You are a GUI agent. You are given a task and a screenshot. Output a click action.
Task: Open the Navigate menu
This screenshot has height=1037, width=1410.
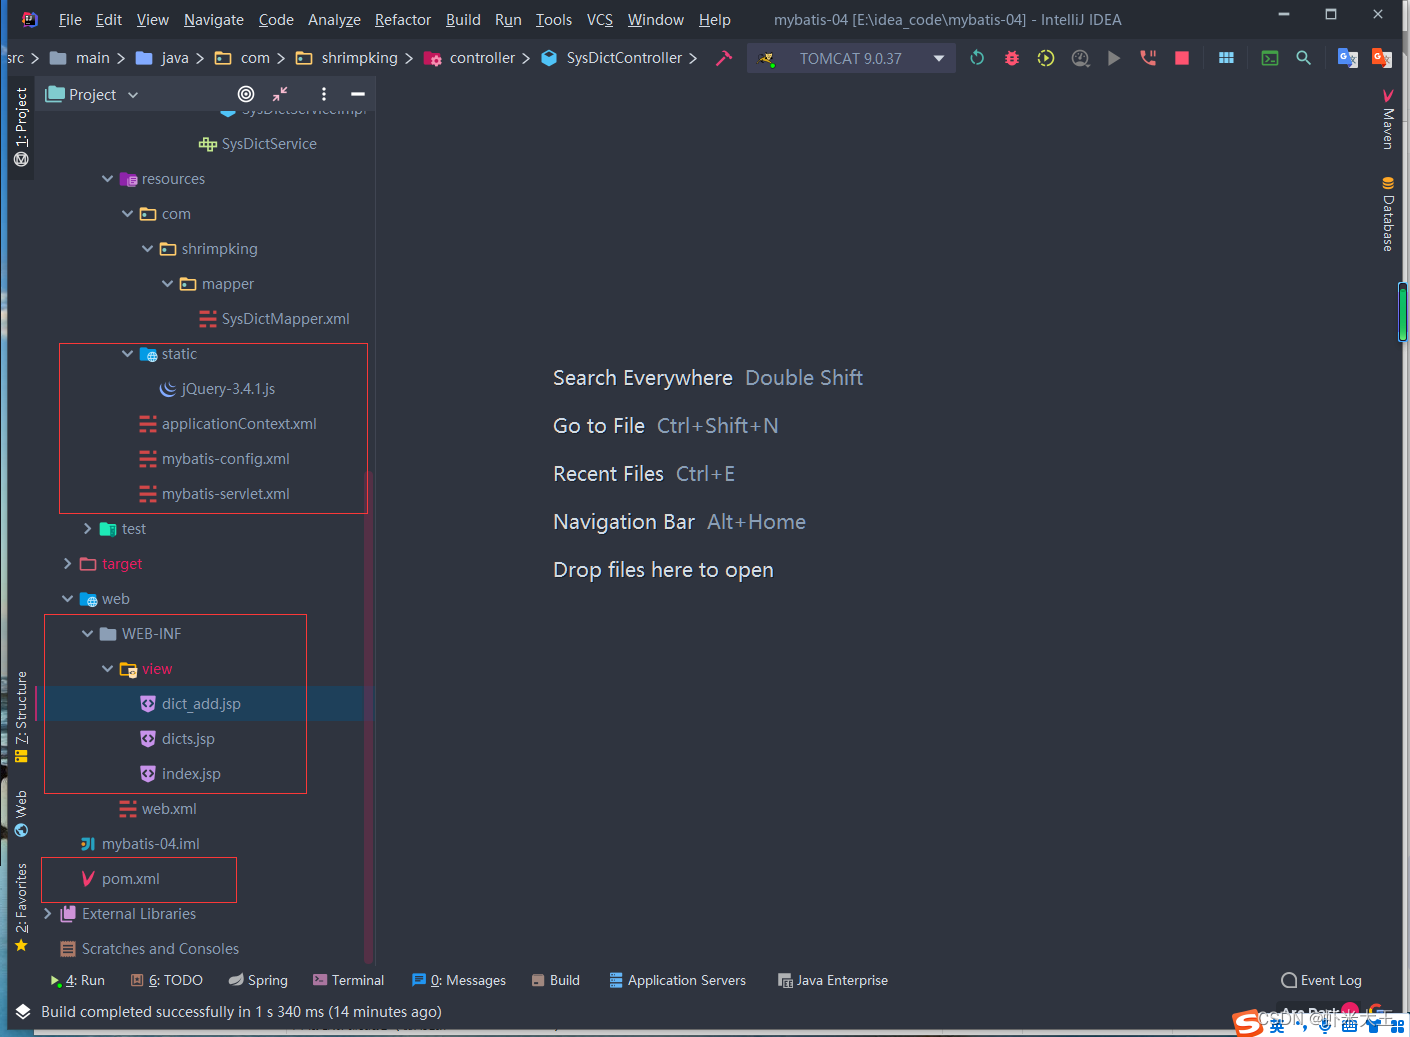[x=213, y=19]
